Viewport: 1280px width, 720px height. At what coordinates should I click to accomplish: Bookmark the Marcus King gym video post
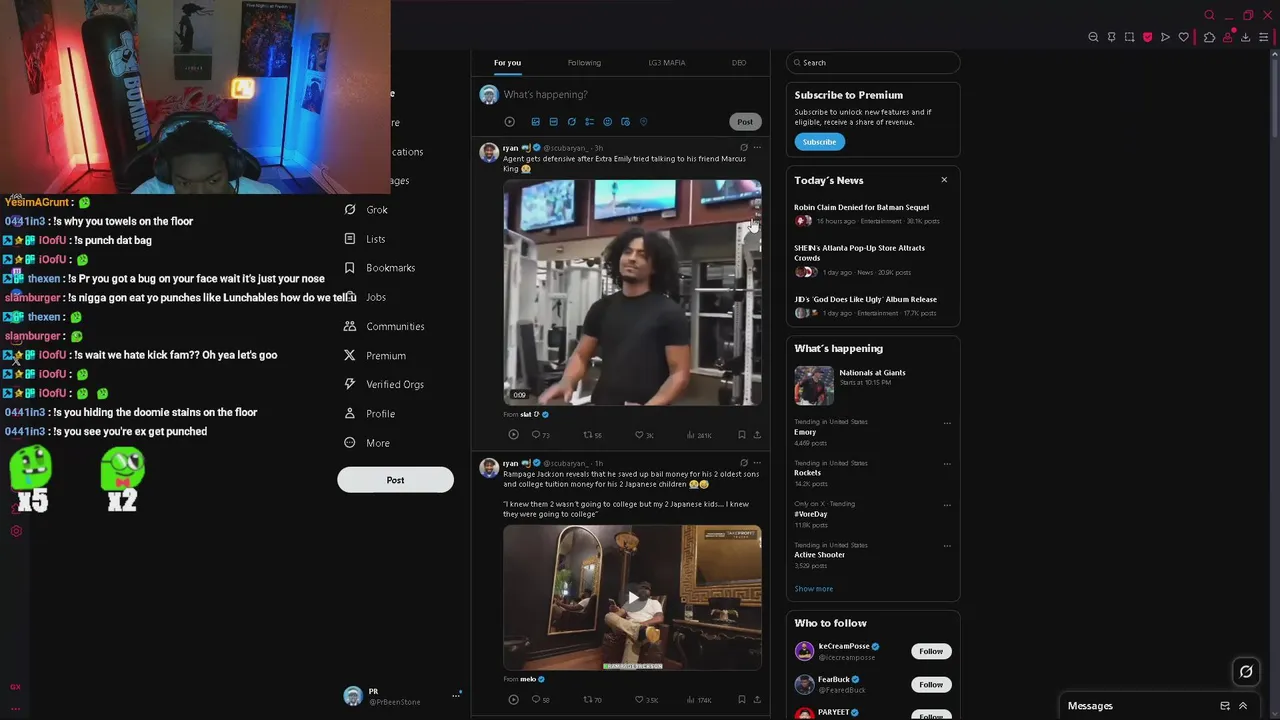coord(741,435)
